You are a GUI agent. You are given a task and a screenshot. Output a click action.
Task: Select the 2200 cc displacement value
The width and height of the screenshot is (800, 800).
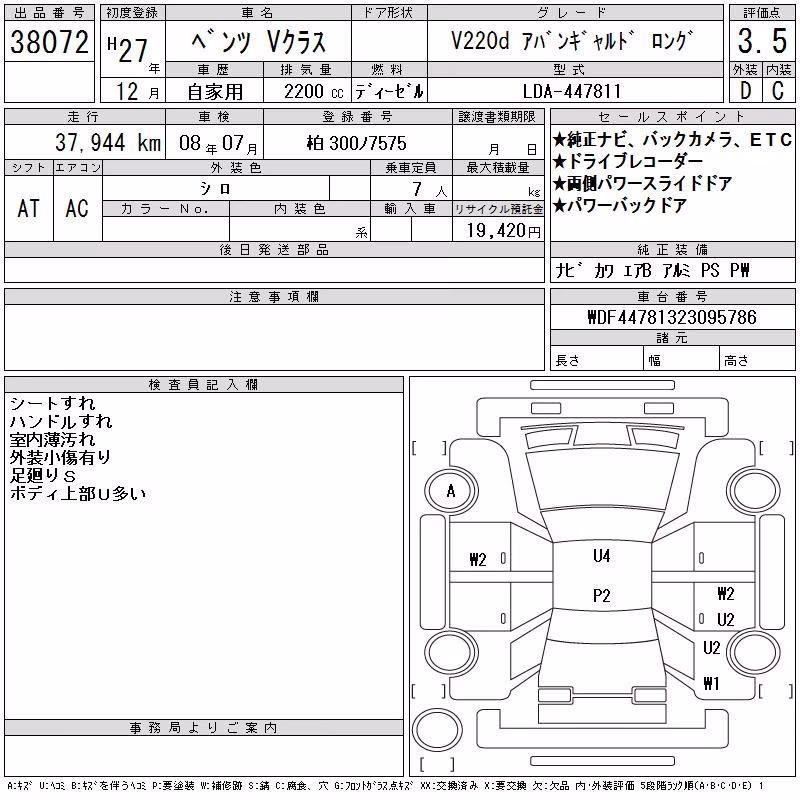click(x=313, y=92)
